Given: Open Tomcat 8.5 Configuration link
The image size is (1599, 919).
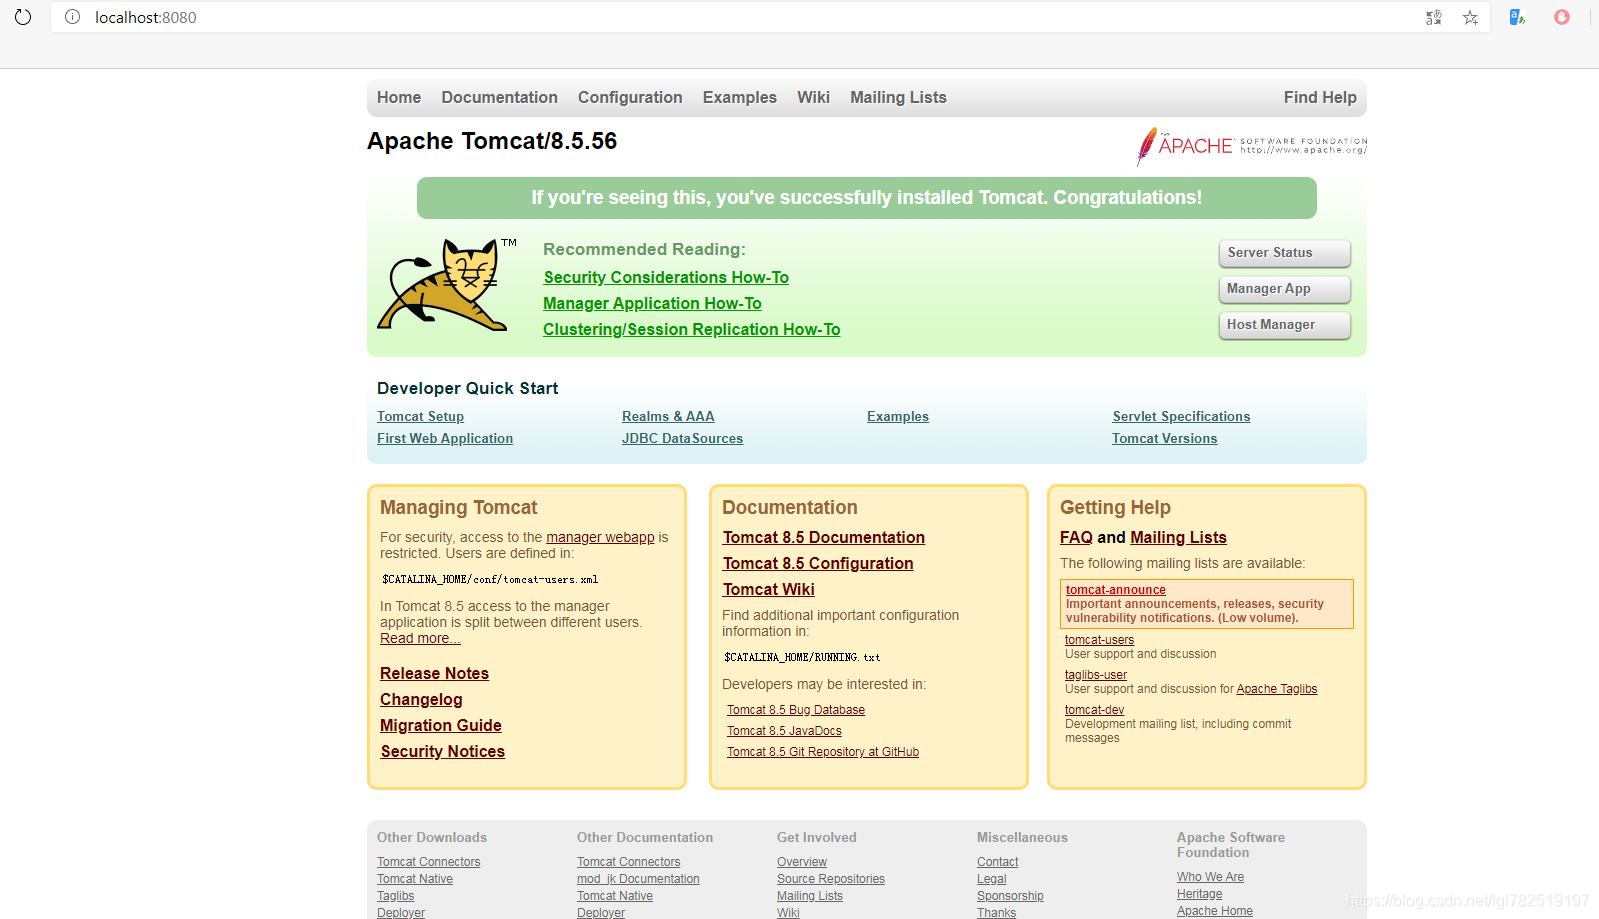Looking at the screenshot, I should click(x=818, y=563).
